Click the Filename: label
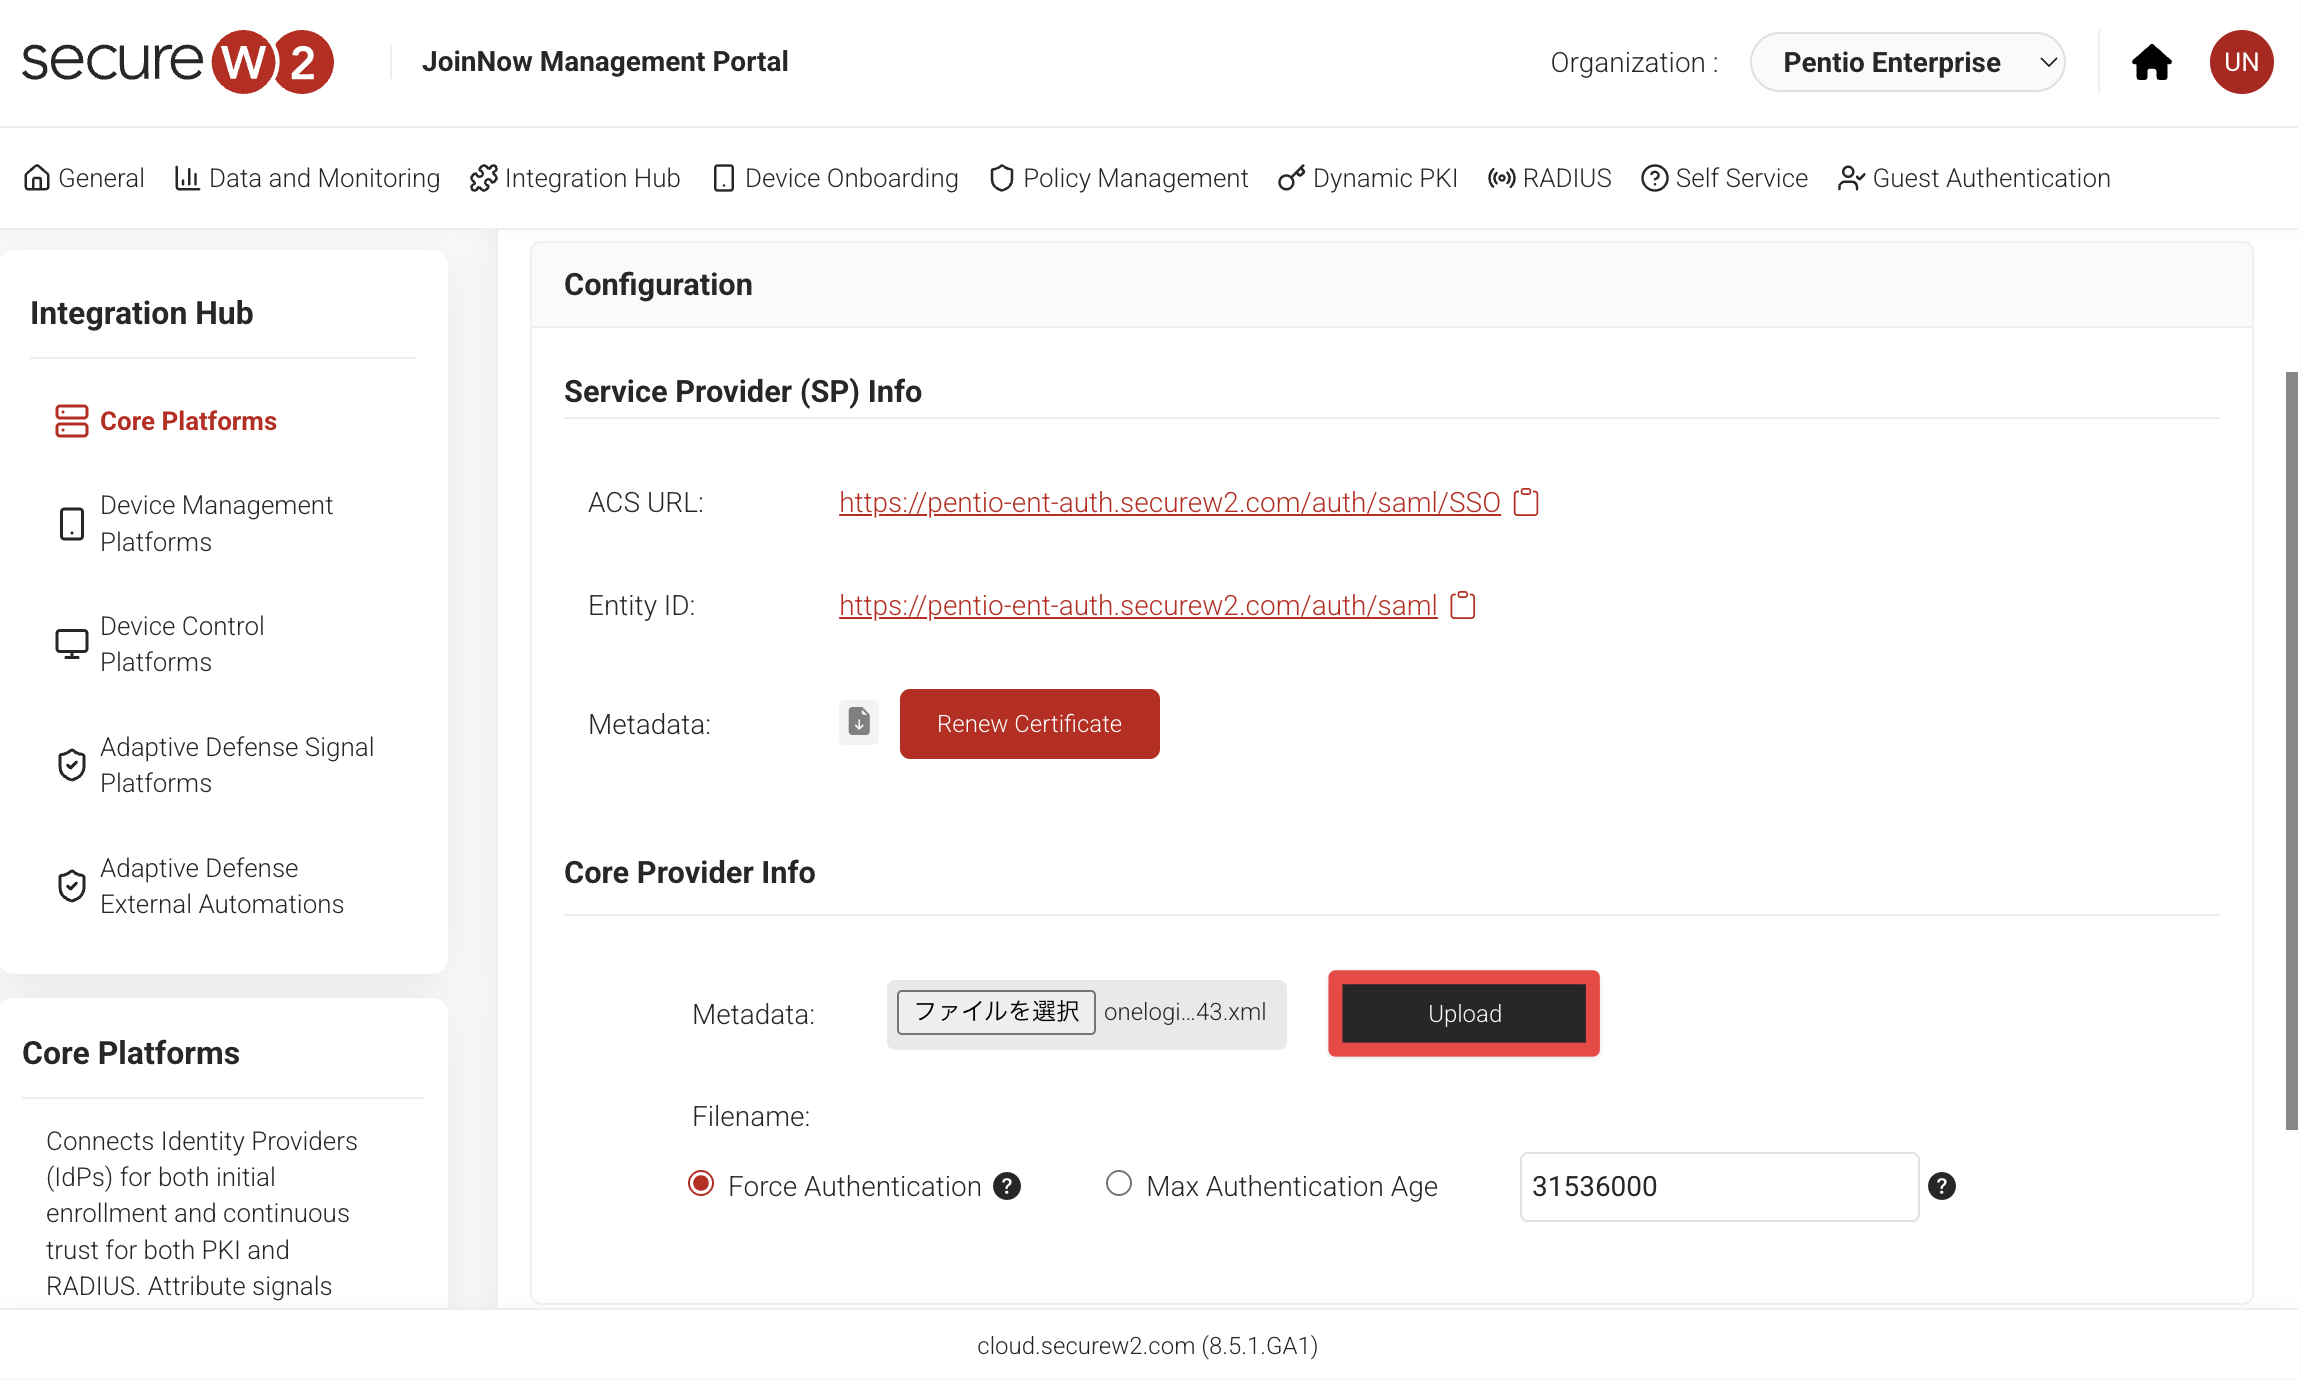Screen dimensions: 2300x1380 [x=751, y=1117]
